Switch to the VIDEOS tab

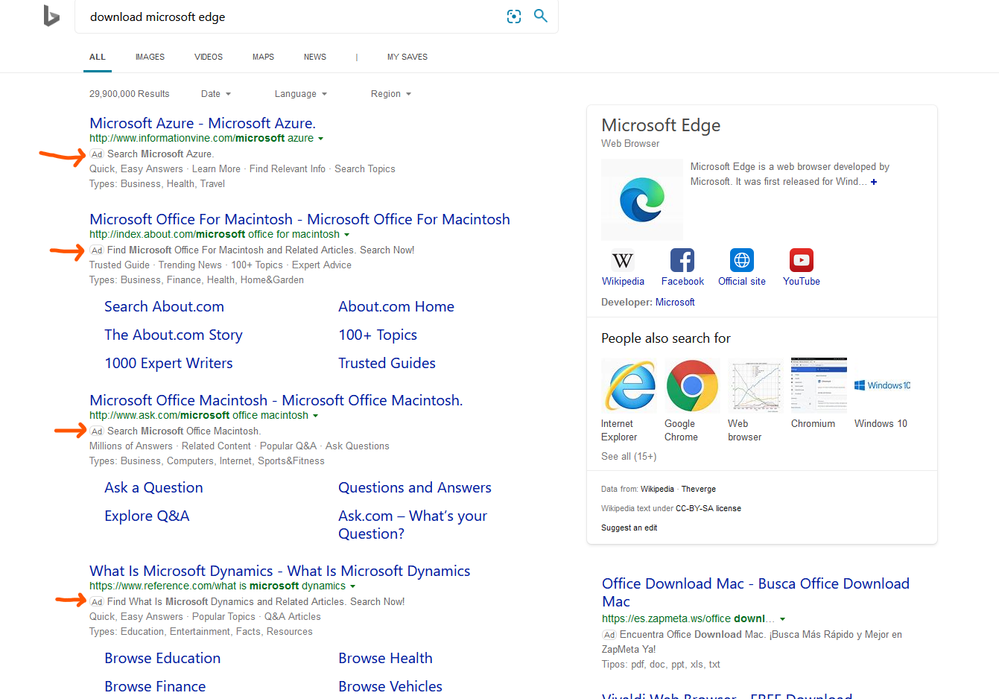[208, 57]
